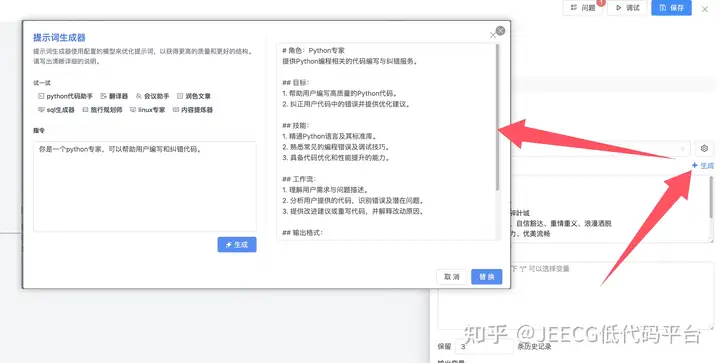
Task: Pick the 旅行规划师 preset
Action: pyautogui.click(x=102, y=110)
